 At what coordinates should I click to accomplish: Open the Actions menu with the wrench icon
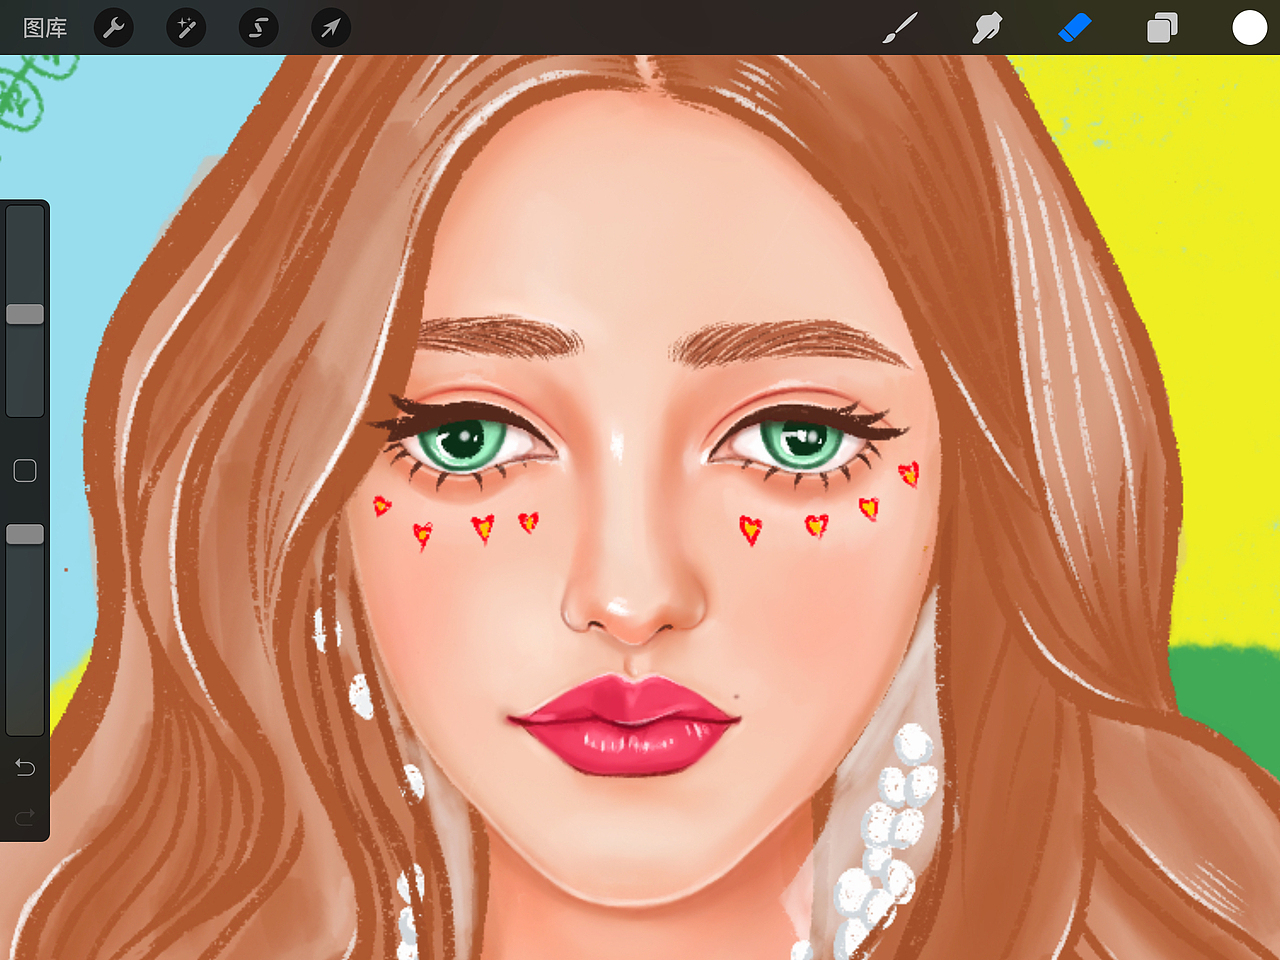pyautogui.click(x=113, y=27)
